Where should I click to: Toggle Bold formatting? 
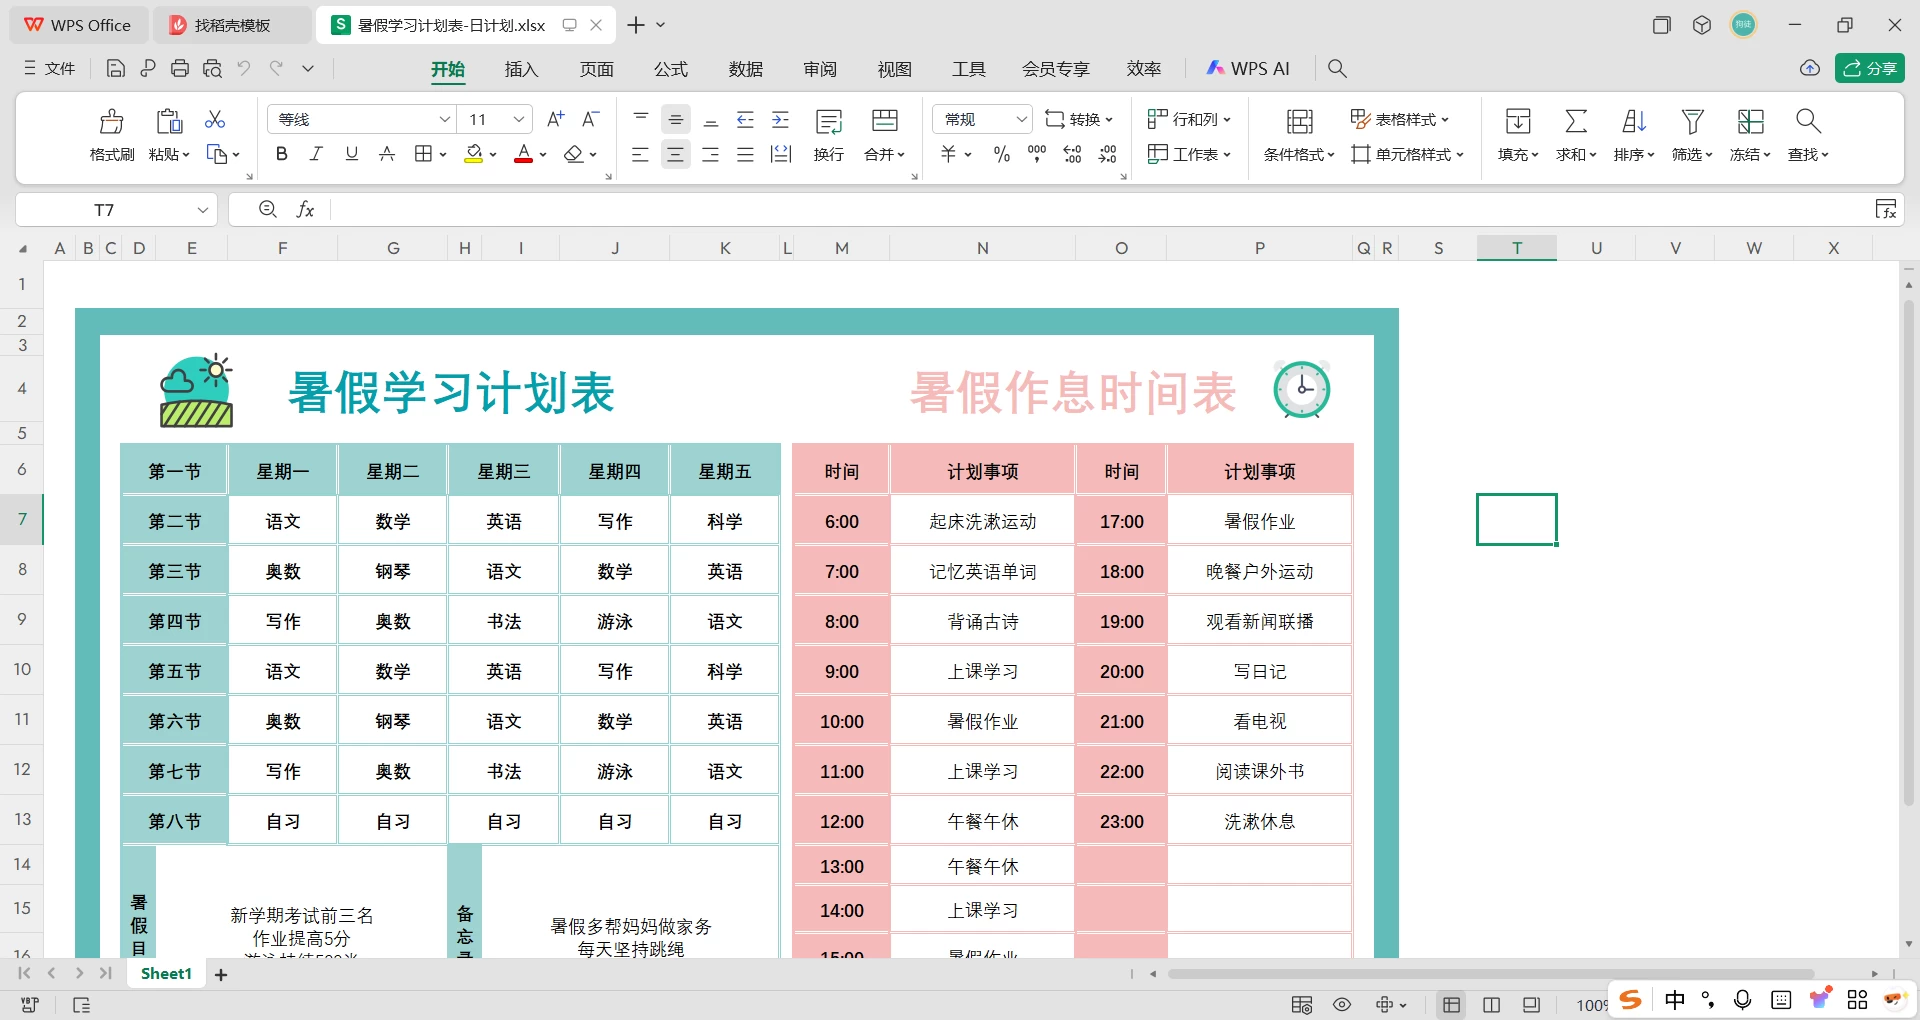[x=282, y=154]
